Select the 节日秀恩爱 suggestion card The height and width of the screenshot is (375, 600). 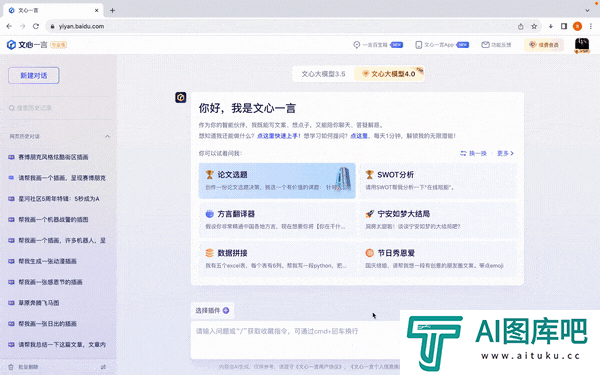tap(438, 259)
